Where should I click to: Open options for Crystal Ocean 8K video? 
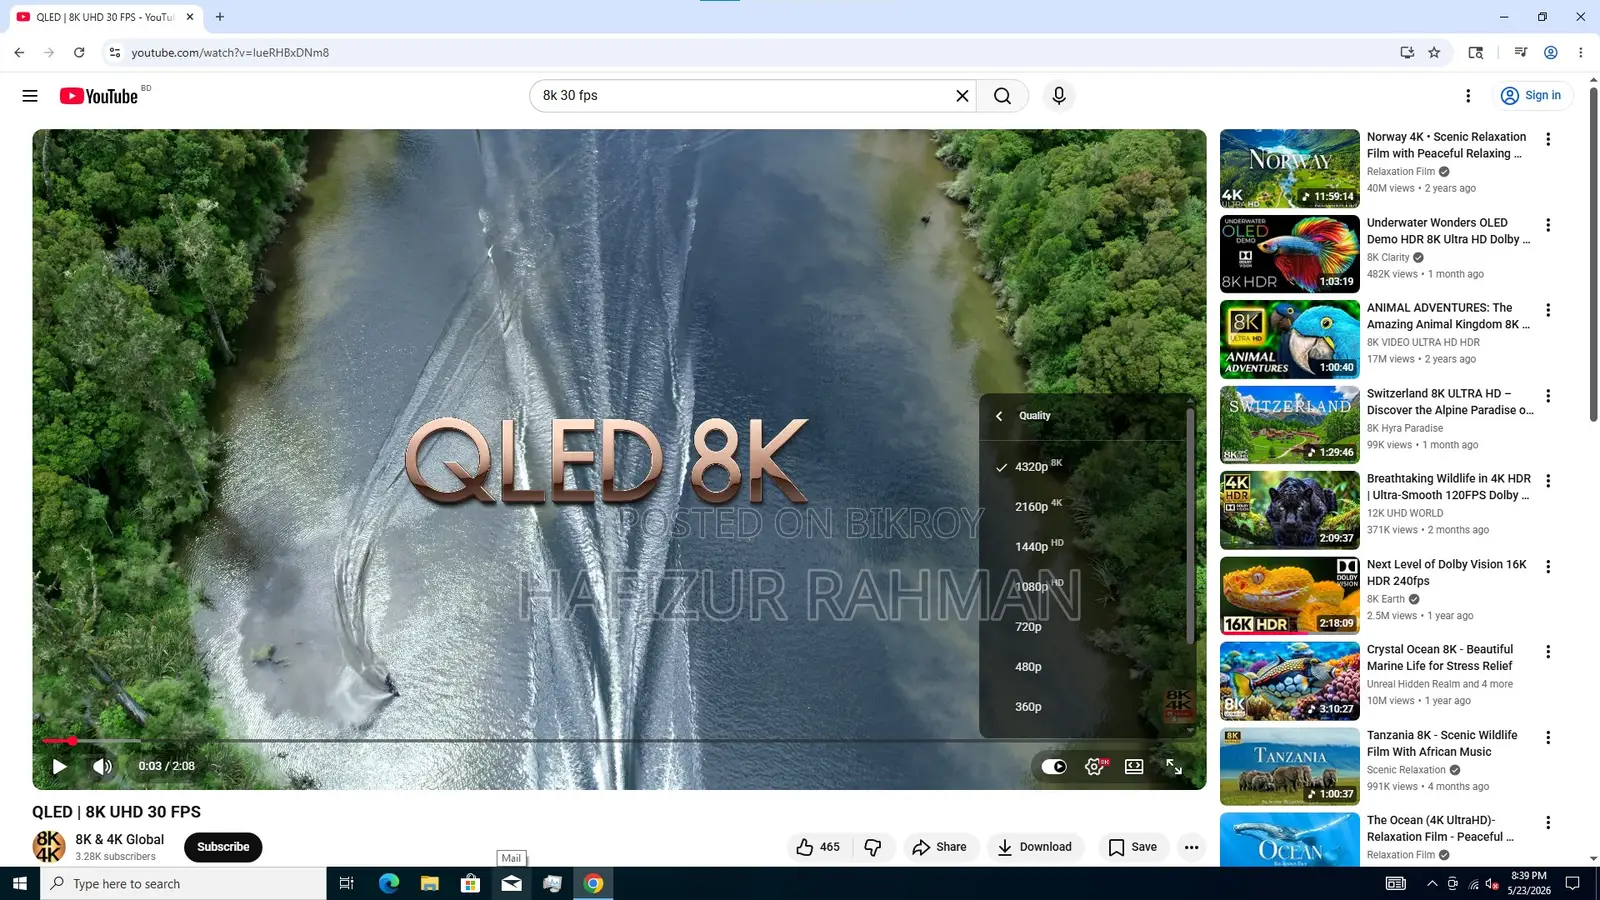click(1548, 652)
